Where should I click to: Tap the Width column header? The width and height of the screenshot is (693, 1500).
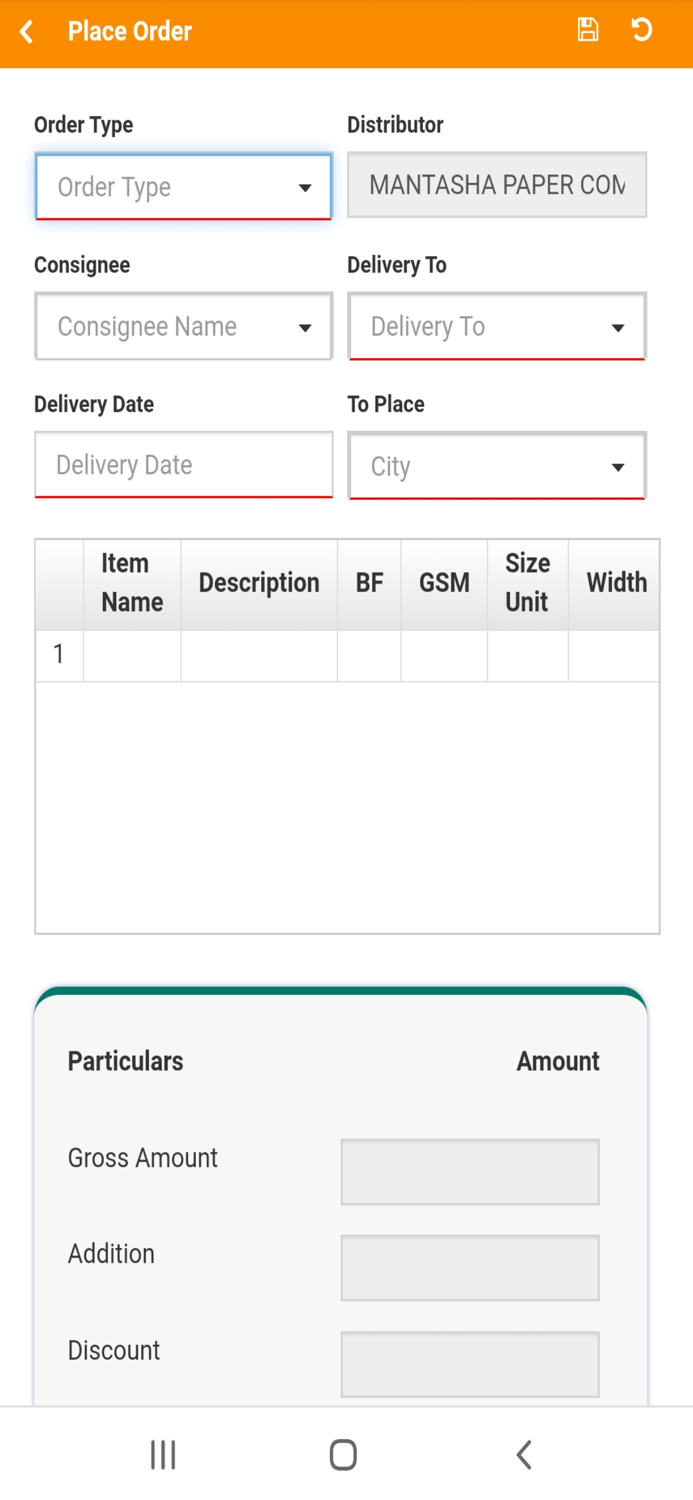(615, 583)
